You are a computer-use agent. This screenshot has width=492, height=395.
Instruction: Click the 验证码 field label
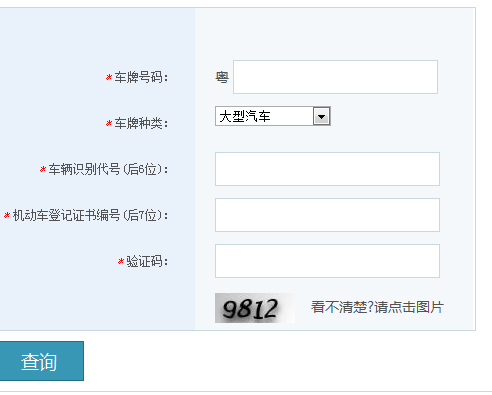147,261
